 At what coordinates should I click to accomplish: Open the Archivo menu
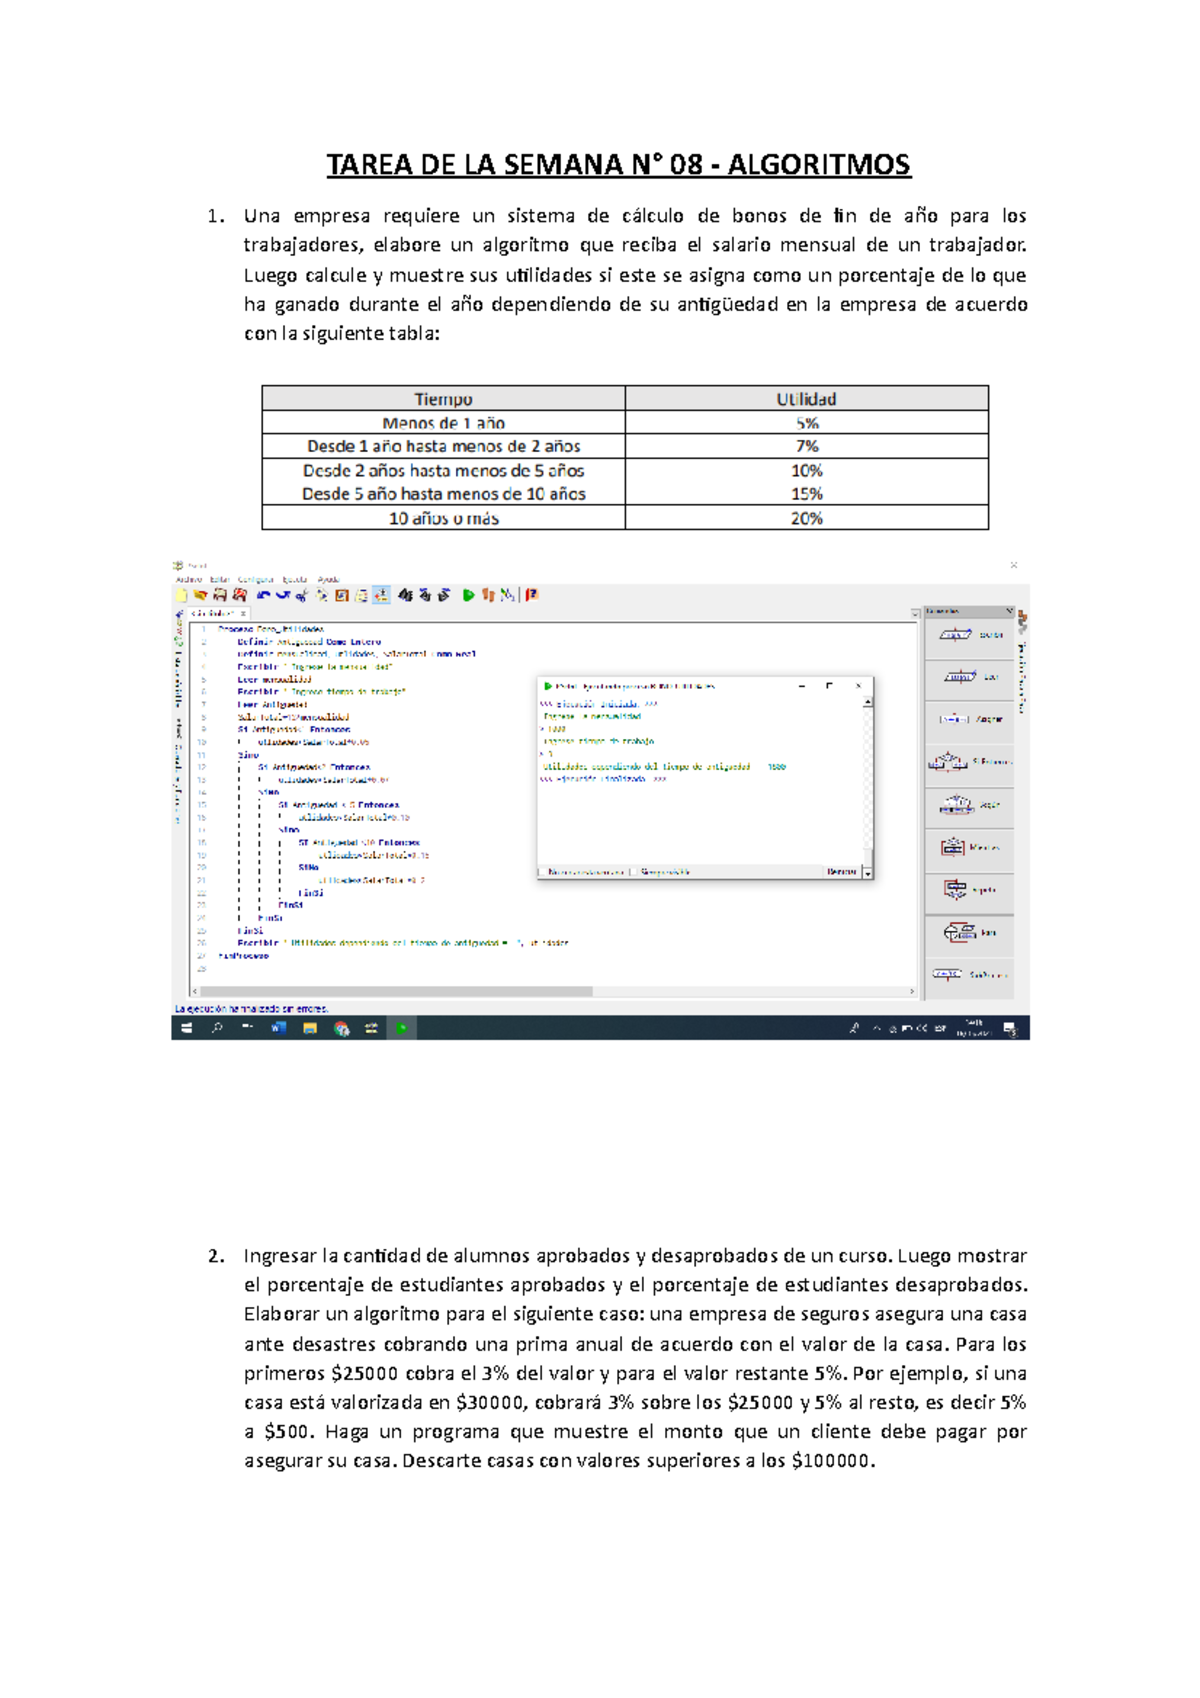pos(188,579)
